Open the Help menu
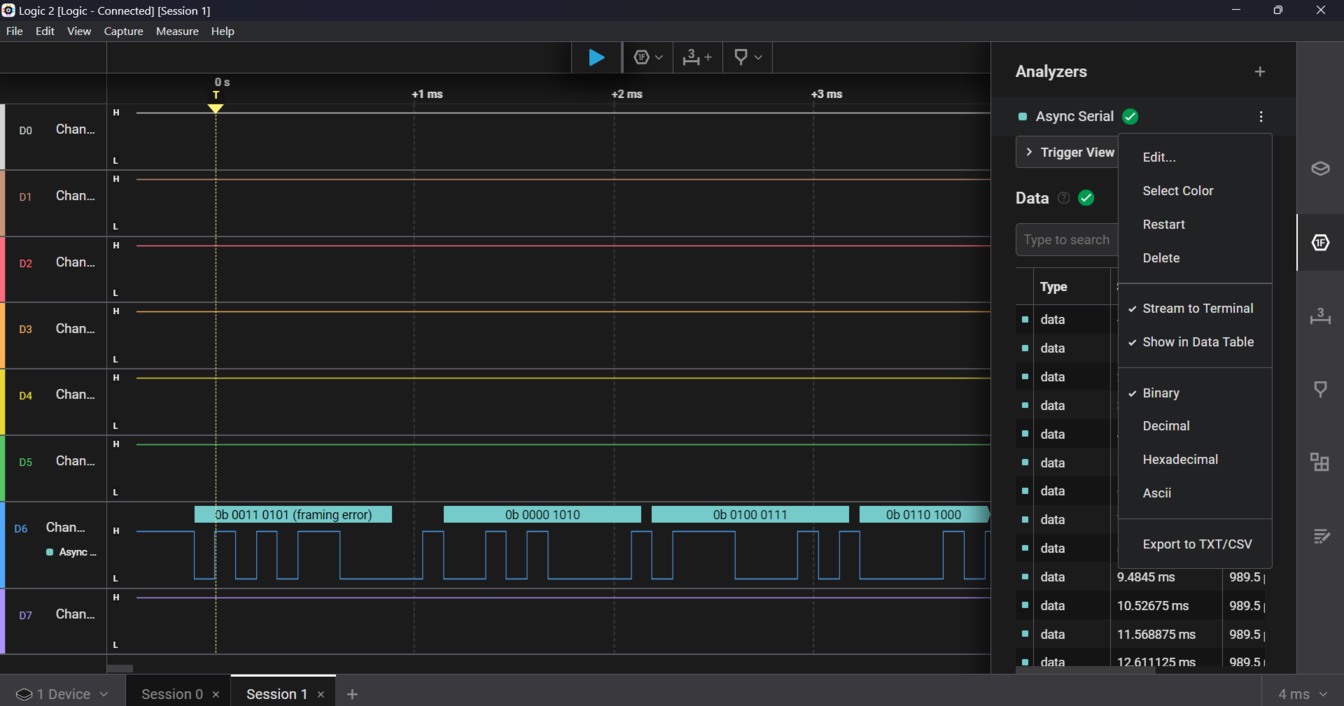This screenshot has height=706, width=1344. point(222,31)
